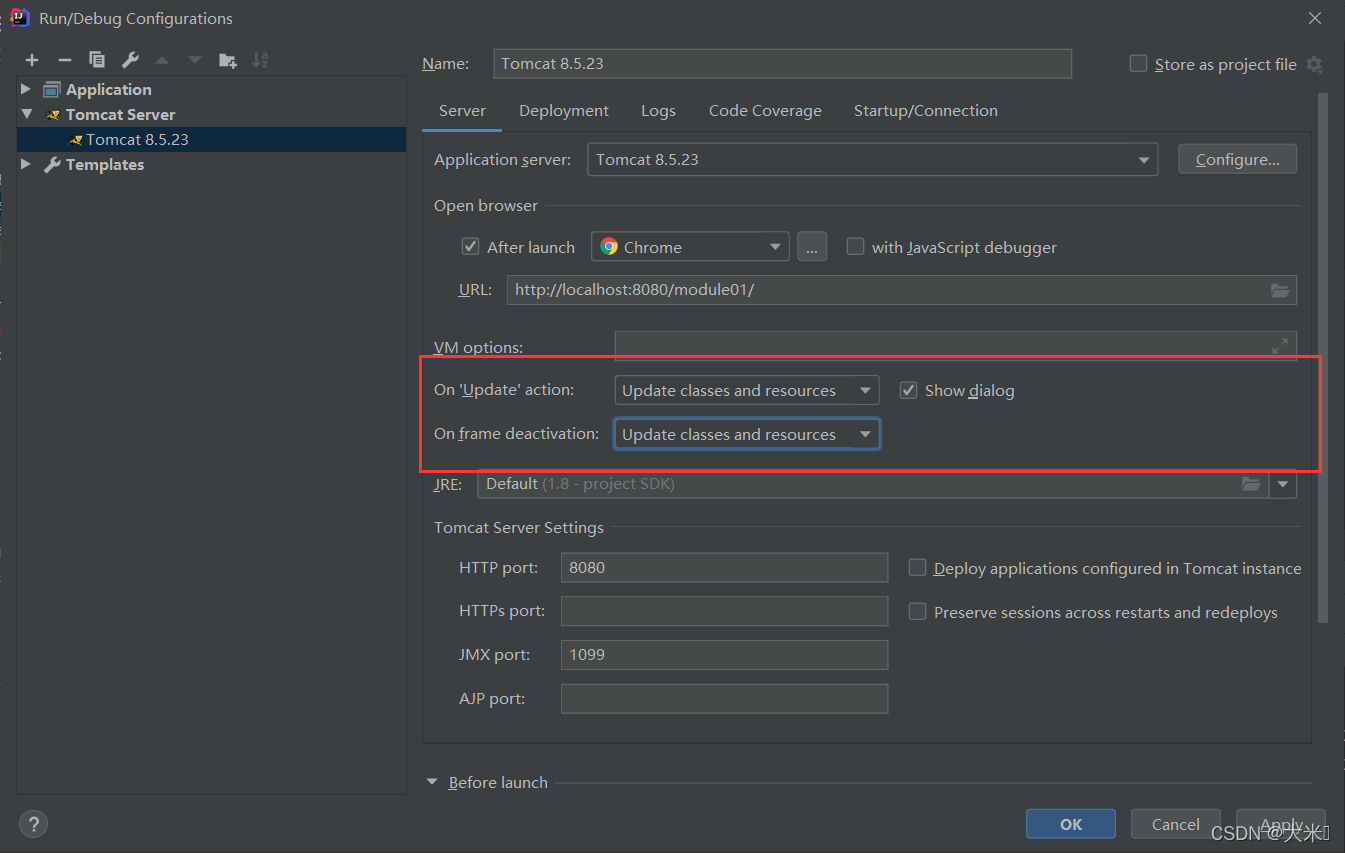Switch to the Code Coverage tab
Screen dimensions: 1345x853
point(765,111)
